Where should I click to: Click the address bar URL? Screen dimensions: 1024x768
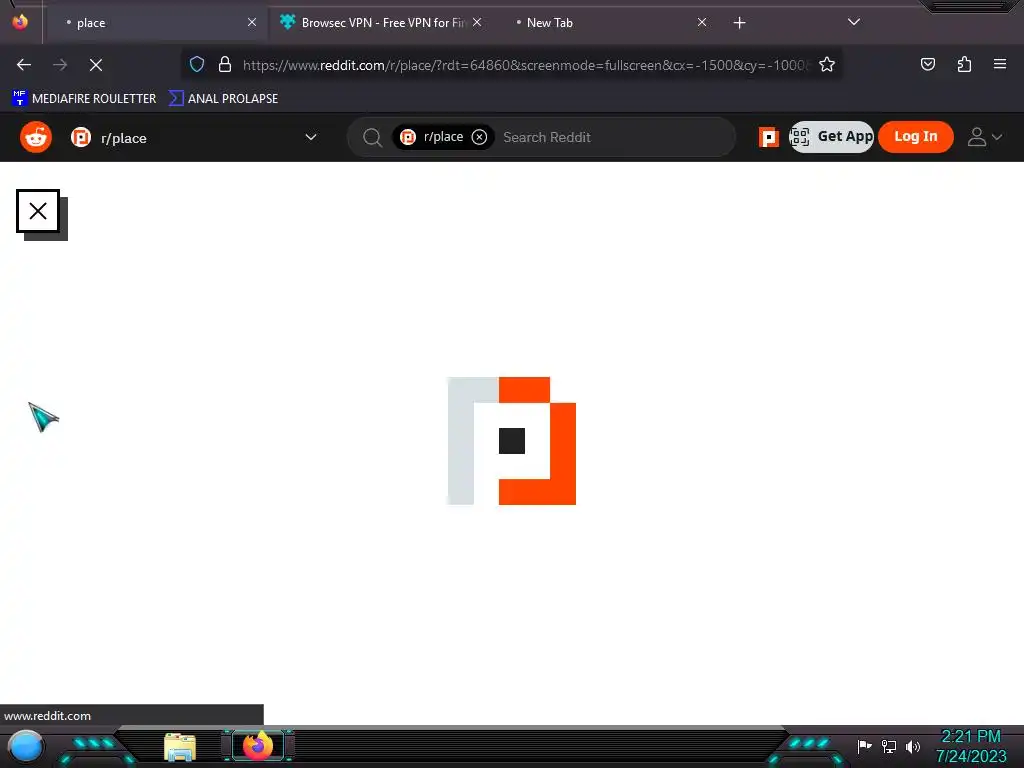pyautogui.click(x=526, y=65)
